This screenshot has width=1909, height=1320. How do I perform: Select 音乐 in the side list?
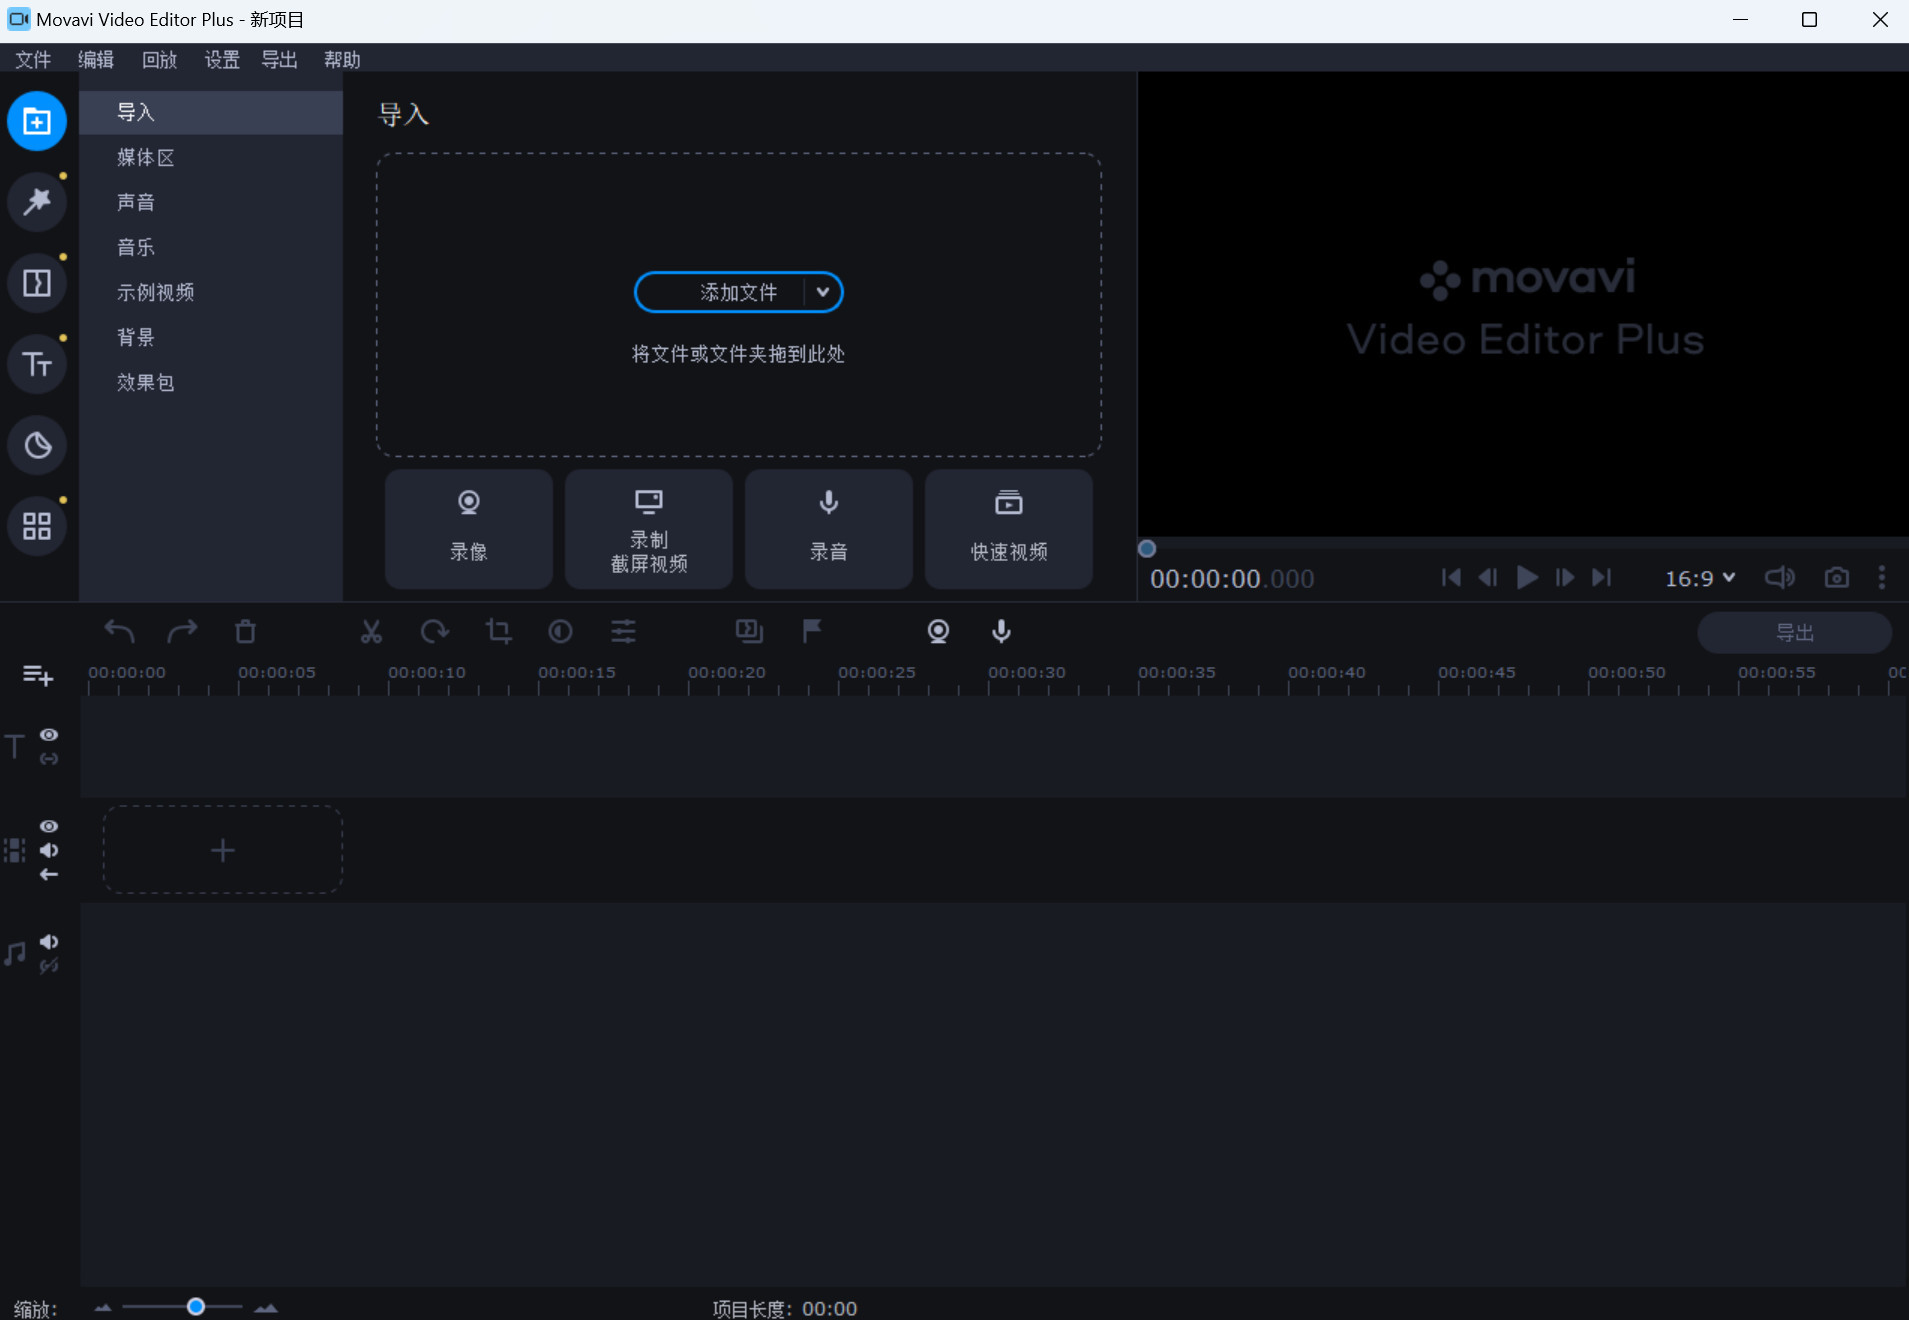pos(211,248)
